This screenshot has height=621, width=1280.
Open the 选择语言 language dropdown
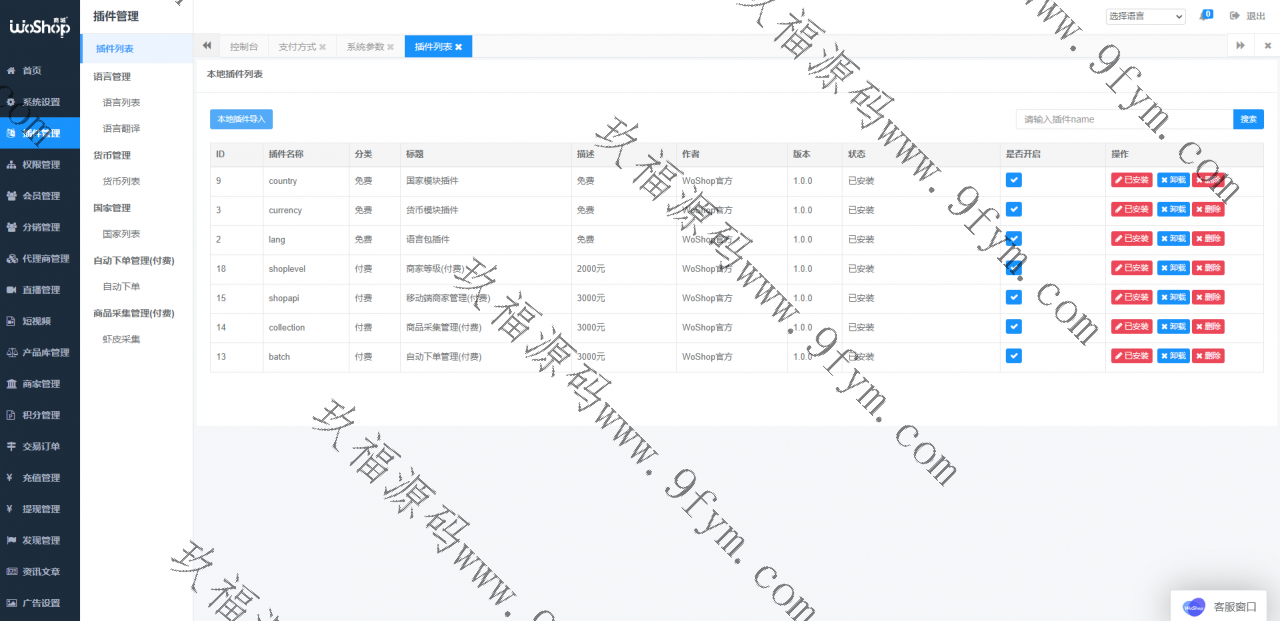1145,16
